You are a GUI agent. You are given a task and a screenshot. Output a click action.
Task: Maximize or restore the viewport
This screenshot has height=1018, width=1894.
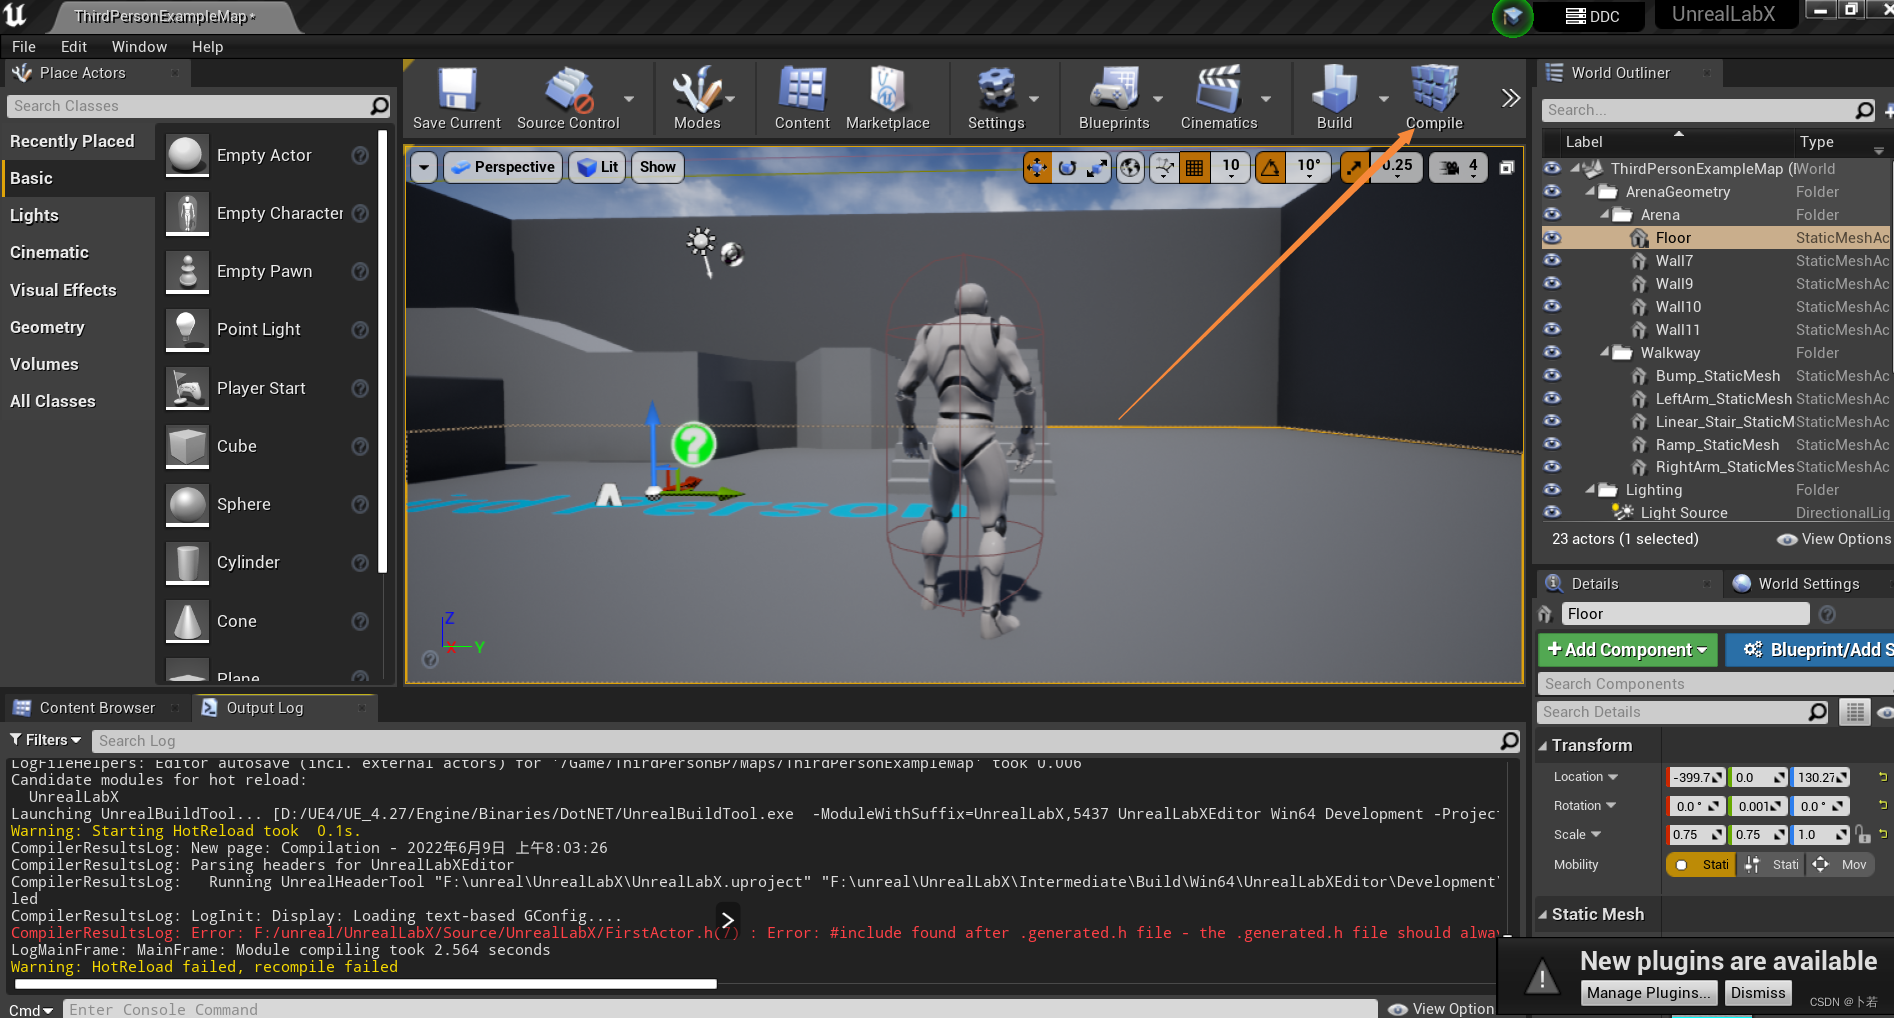coord(1507,168)
